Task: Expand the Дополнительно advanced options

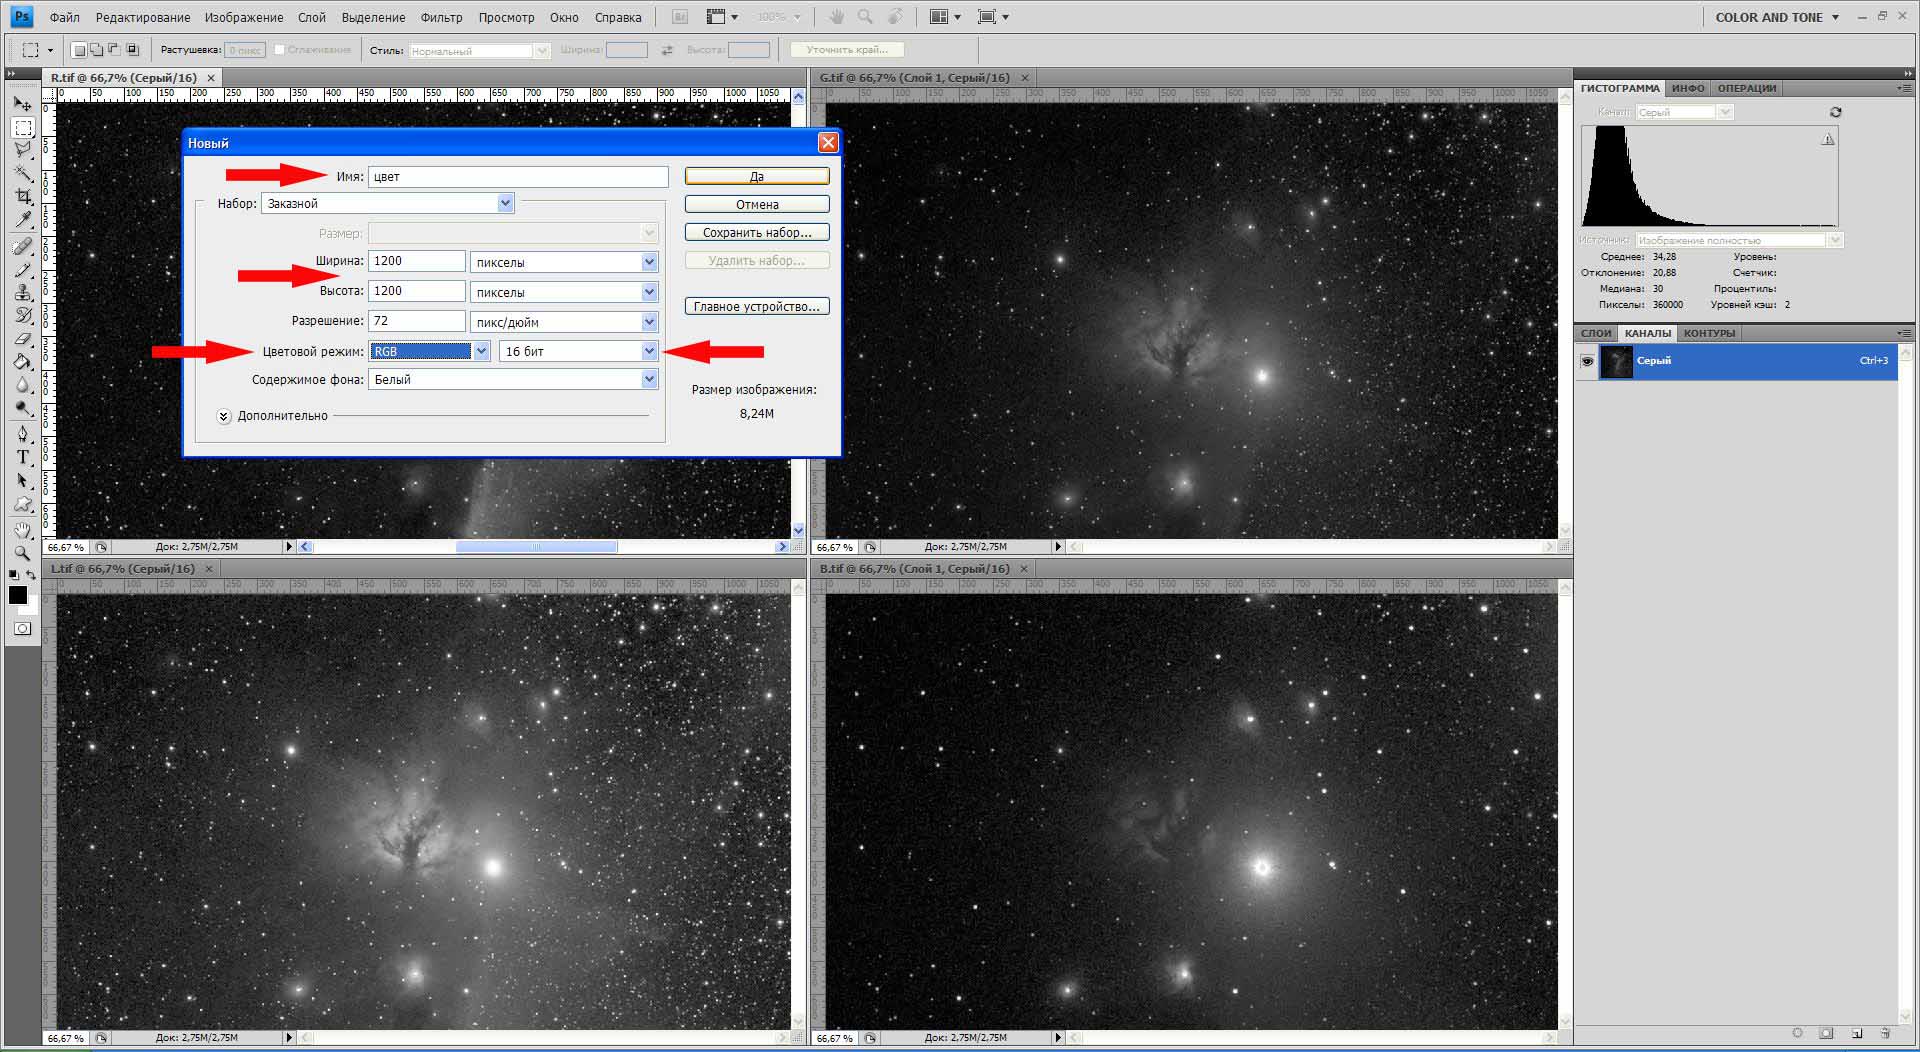Action: 224,416
